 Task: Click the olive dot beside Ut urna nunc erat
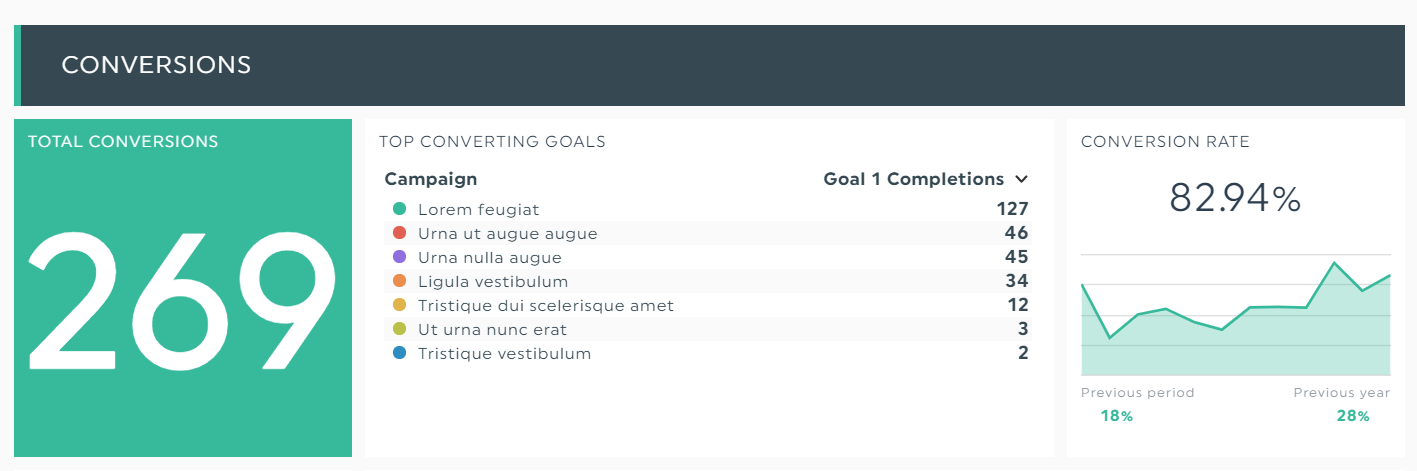[x=400, y=329]
